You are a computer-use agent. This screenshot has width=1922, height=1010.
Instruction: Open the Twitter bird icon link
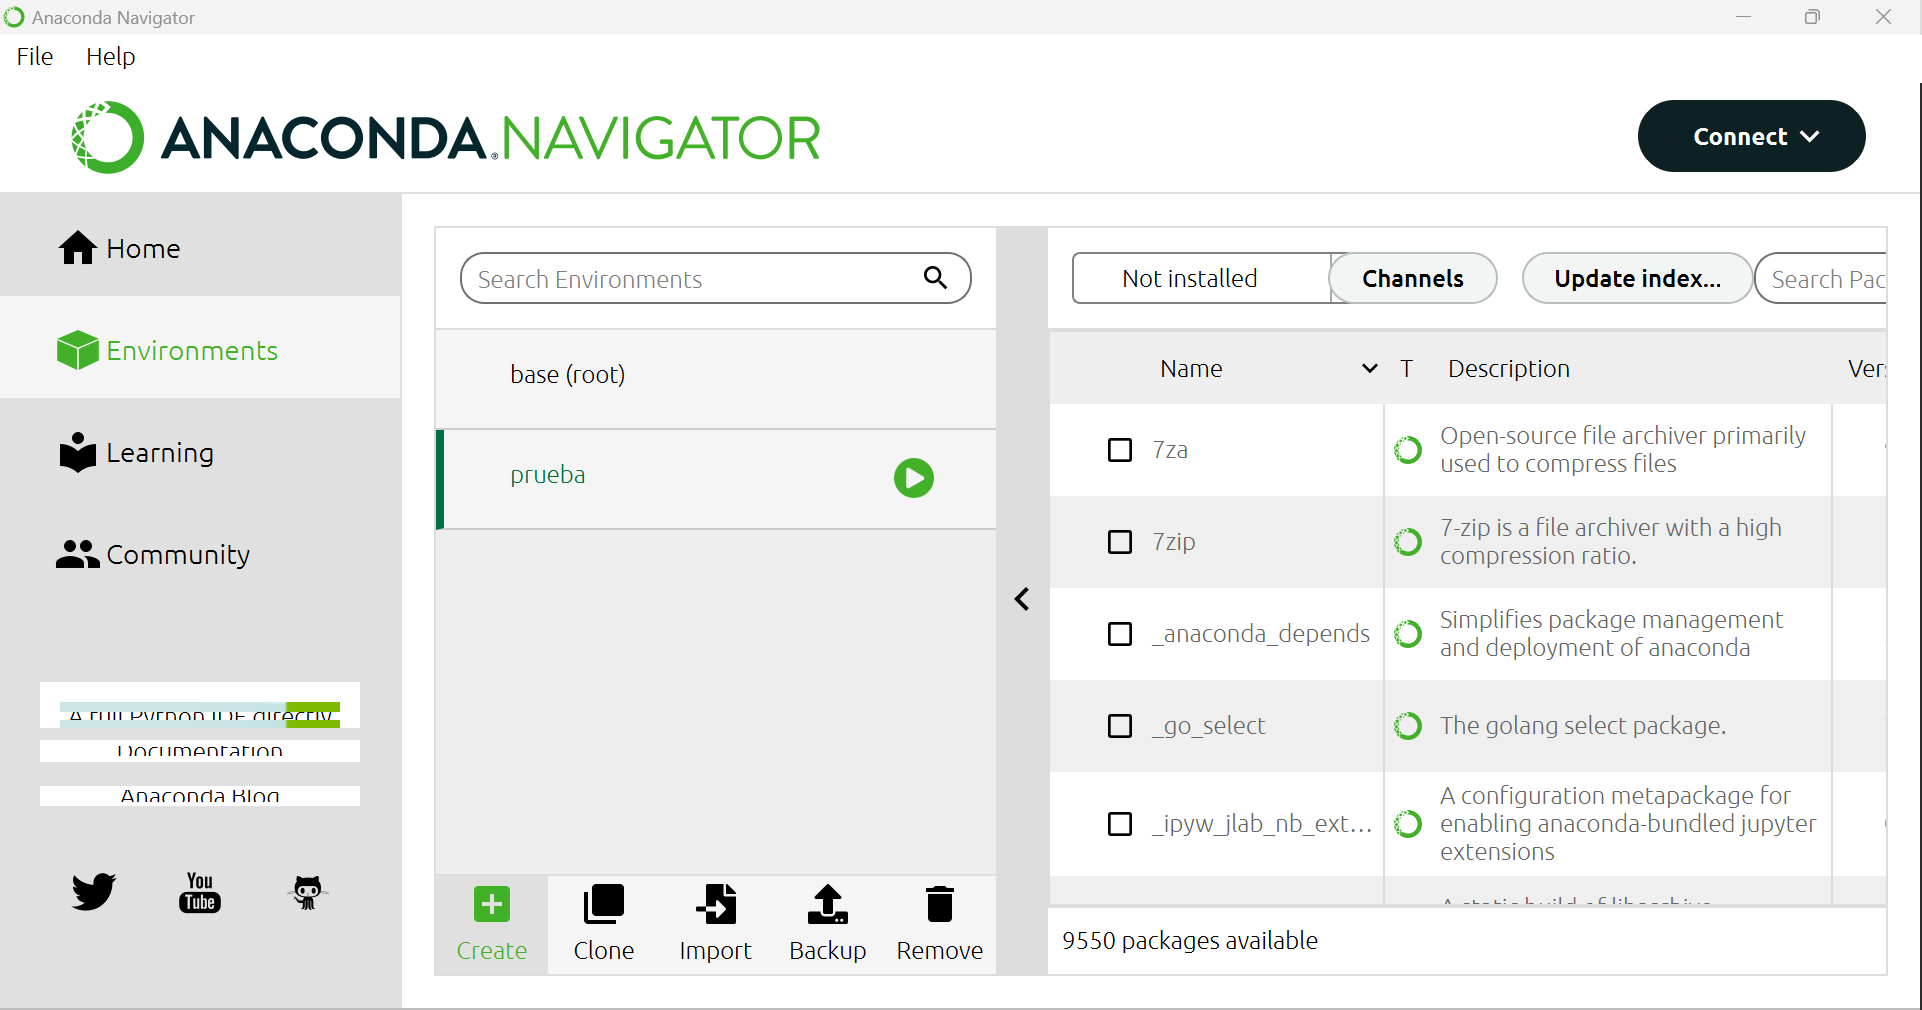tap(94, 891)
